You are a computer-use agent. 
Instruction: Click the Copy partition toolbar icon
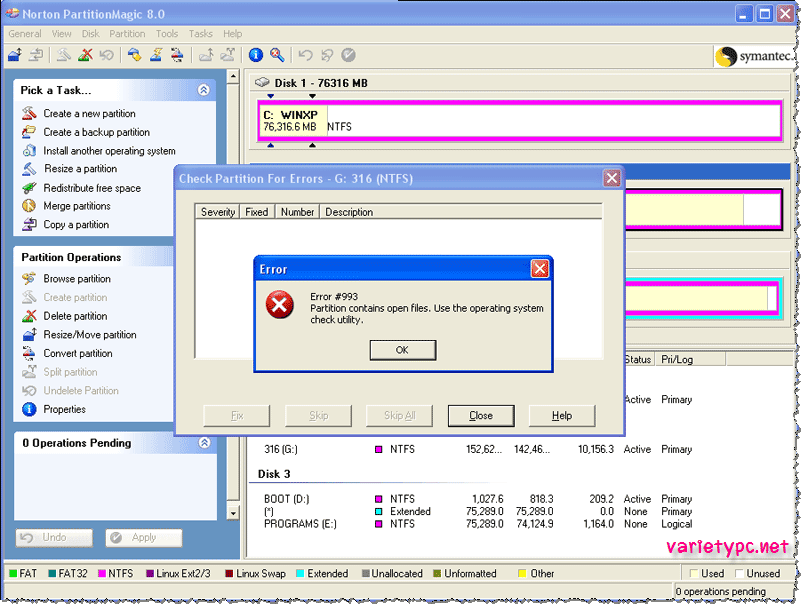point(36,55)
